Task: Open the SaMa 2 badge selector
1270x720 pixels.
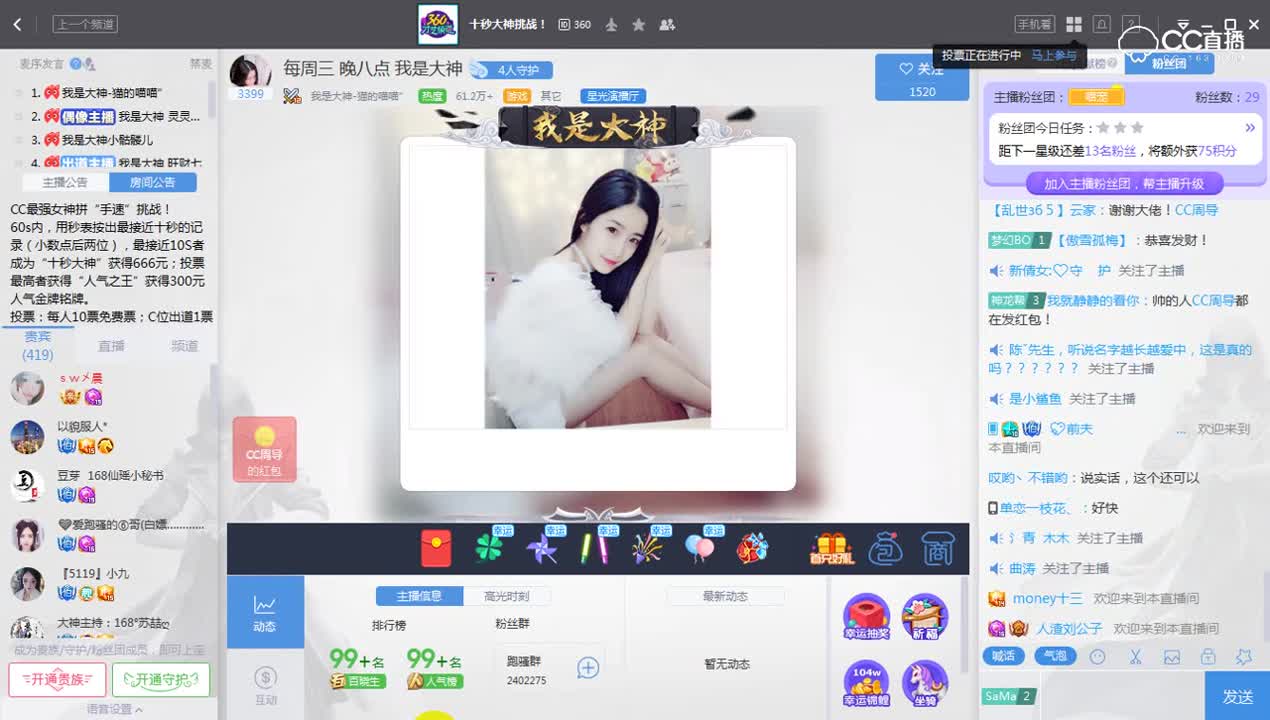Action: pos(1009,696)
